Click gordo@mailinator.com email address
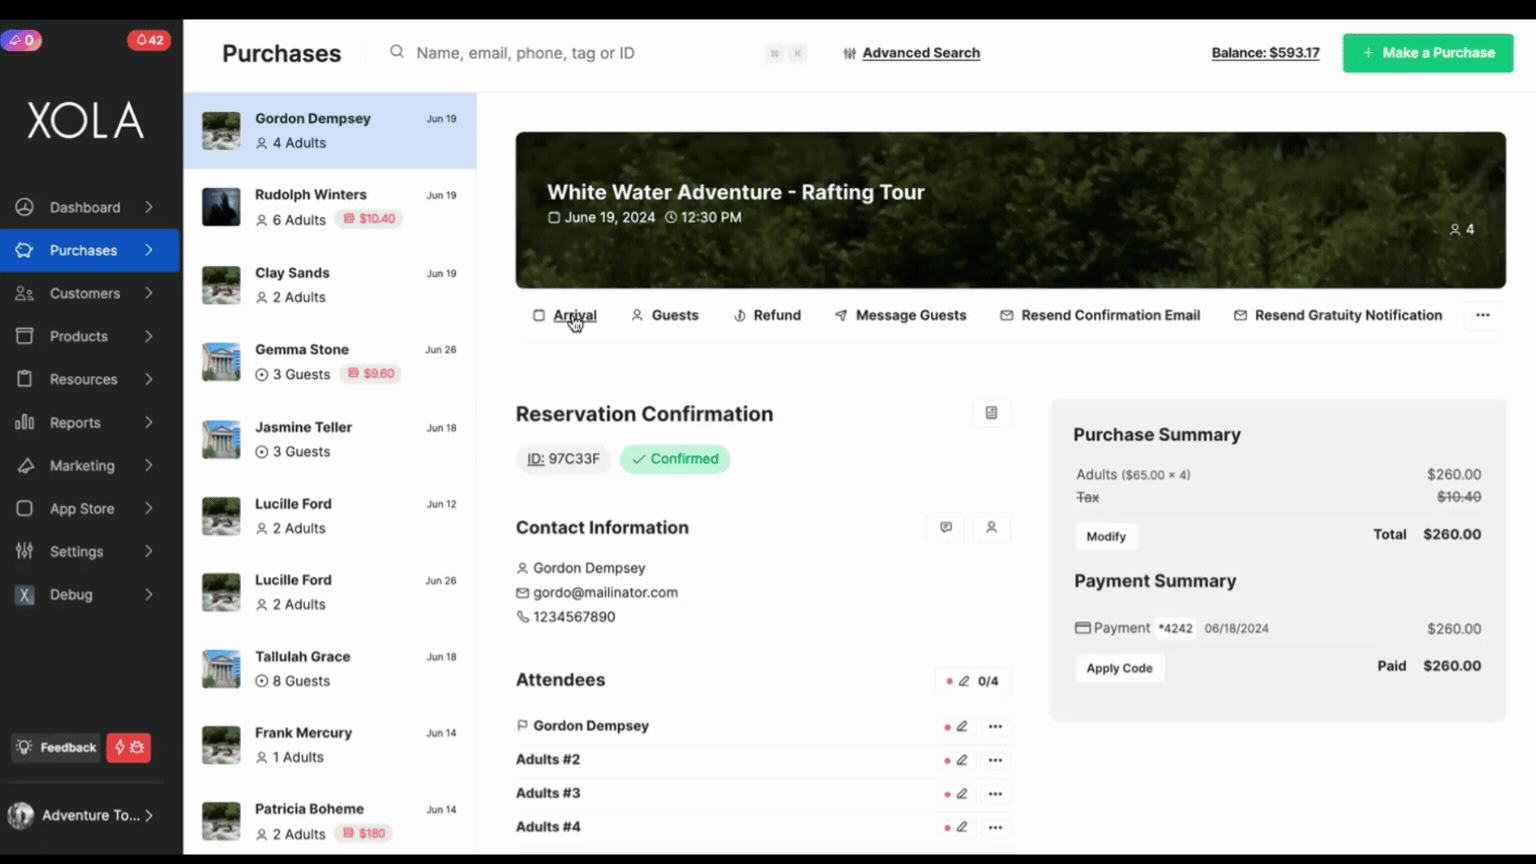The width and height of the screenshot is (1536, 864). [x=605, y=592]
